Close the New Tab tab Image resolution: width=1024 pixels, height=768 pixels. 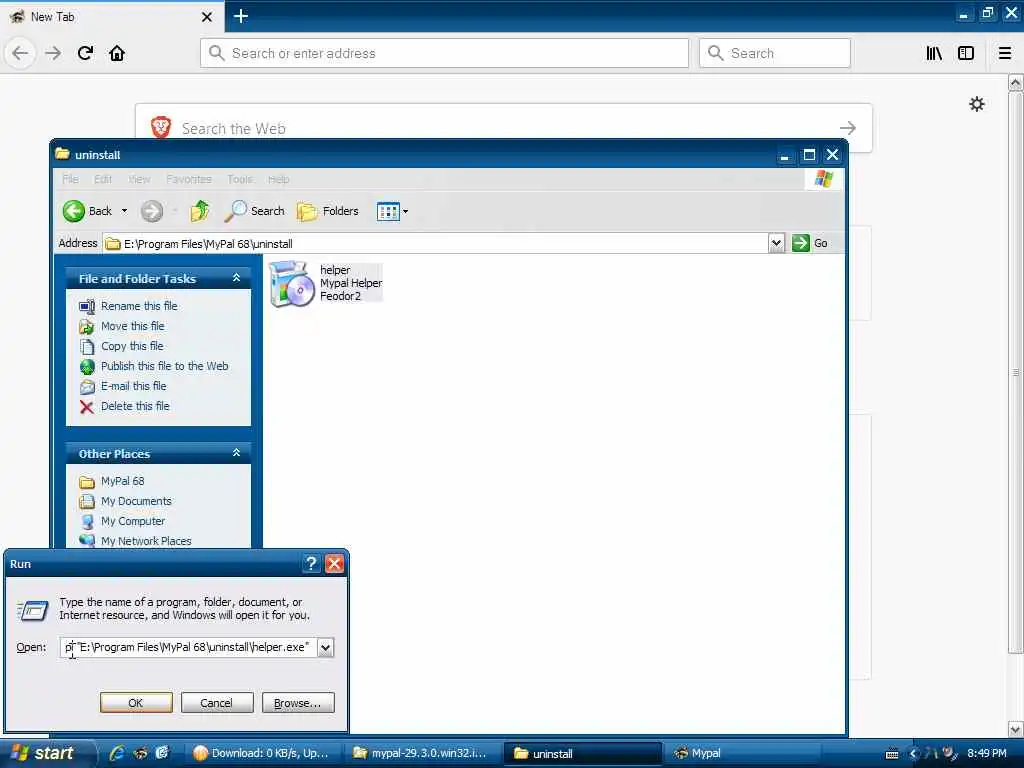coord(207,17)
